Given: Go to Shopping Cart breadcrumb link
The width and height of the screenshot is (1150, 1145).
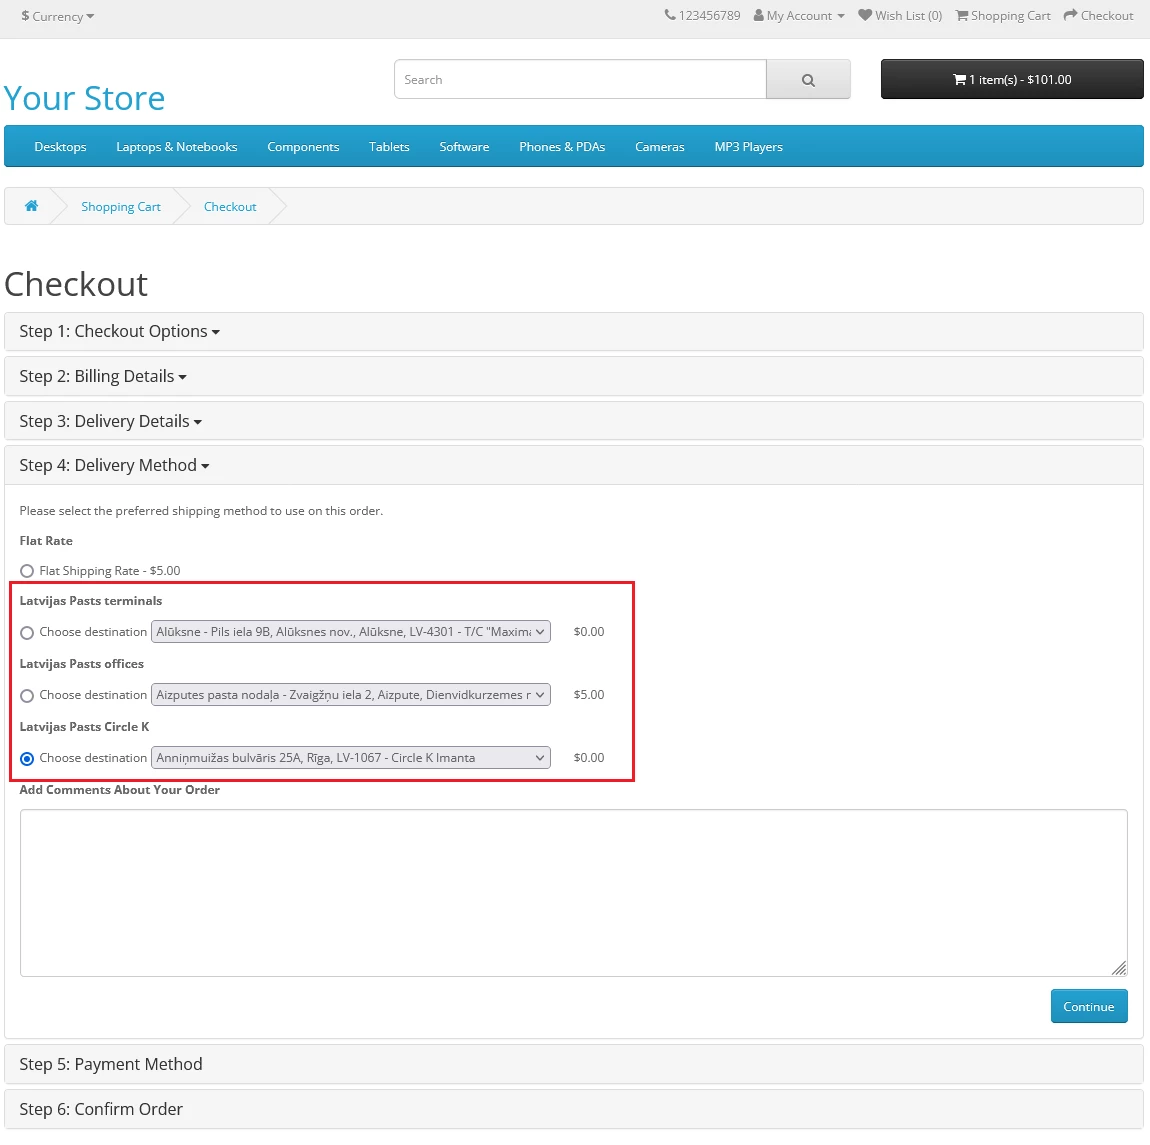Looking at the screenshot, I should 120,207.
